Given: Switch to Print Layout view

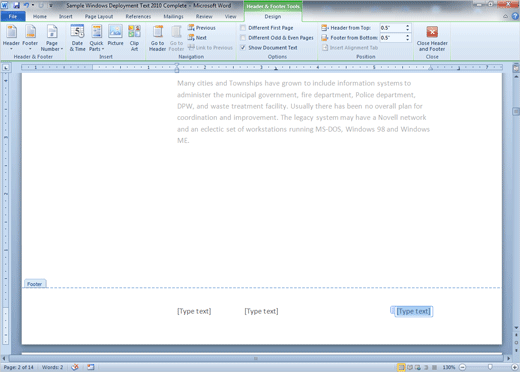Looking at the screenshot, I should [402, 367].
